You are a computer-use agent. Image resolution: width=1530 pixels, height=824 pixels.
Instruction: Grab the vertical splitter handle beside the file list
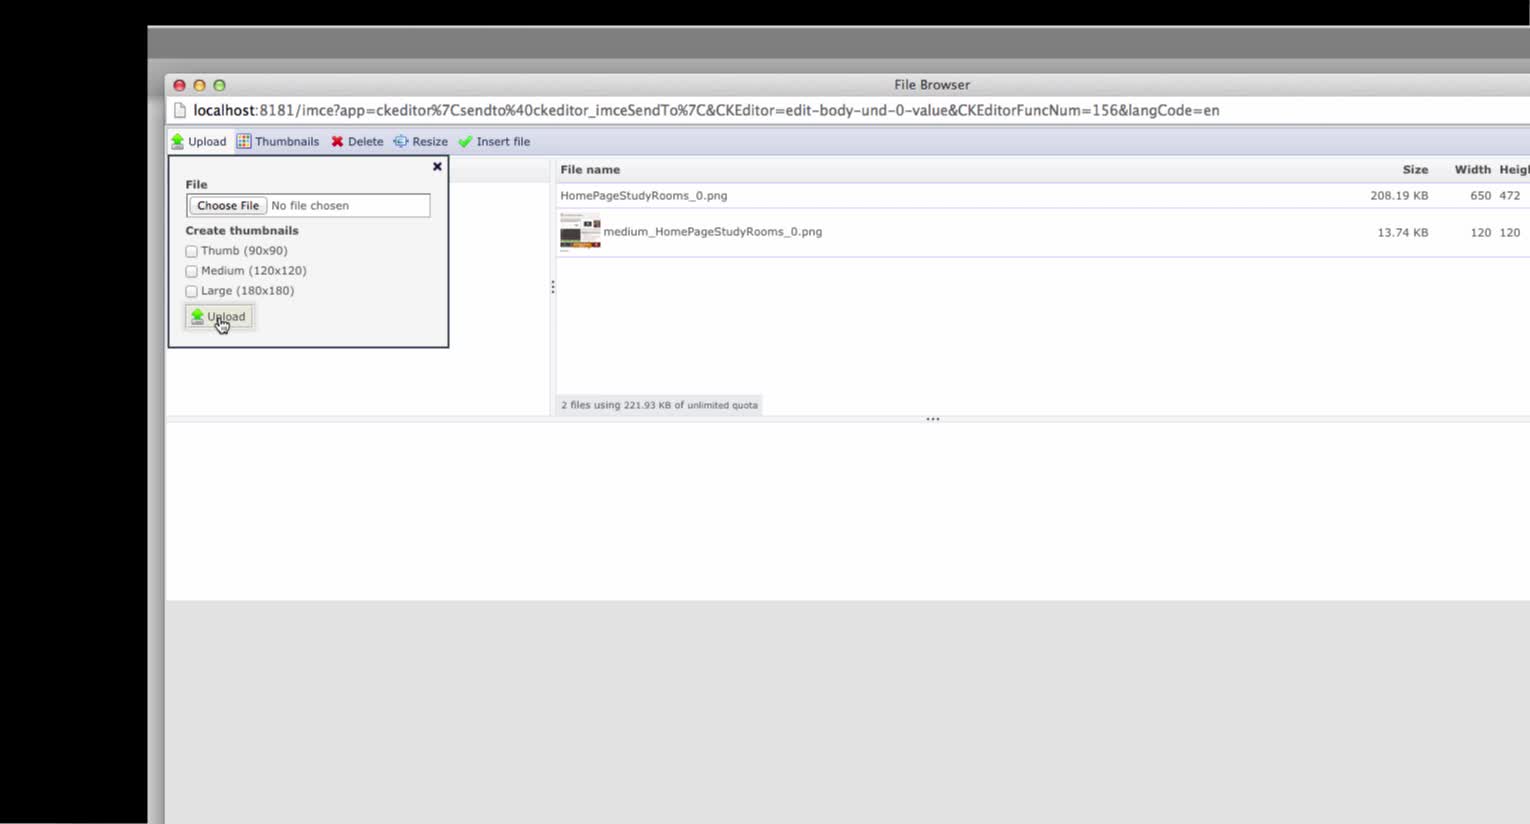click(x=552, y=287)
